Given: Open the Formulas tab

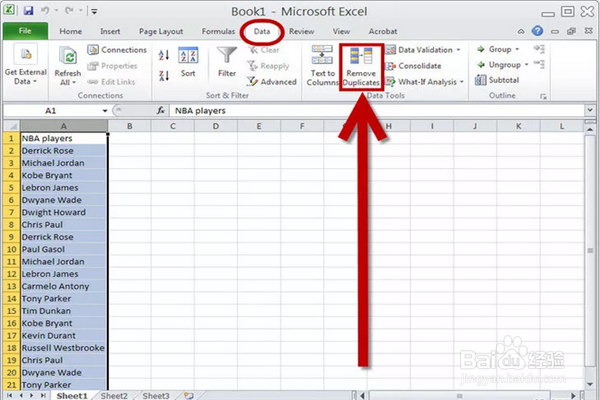Looking at the screenshot, I should tap(218, 31).
